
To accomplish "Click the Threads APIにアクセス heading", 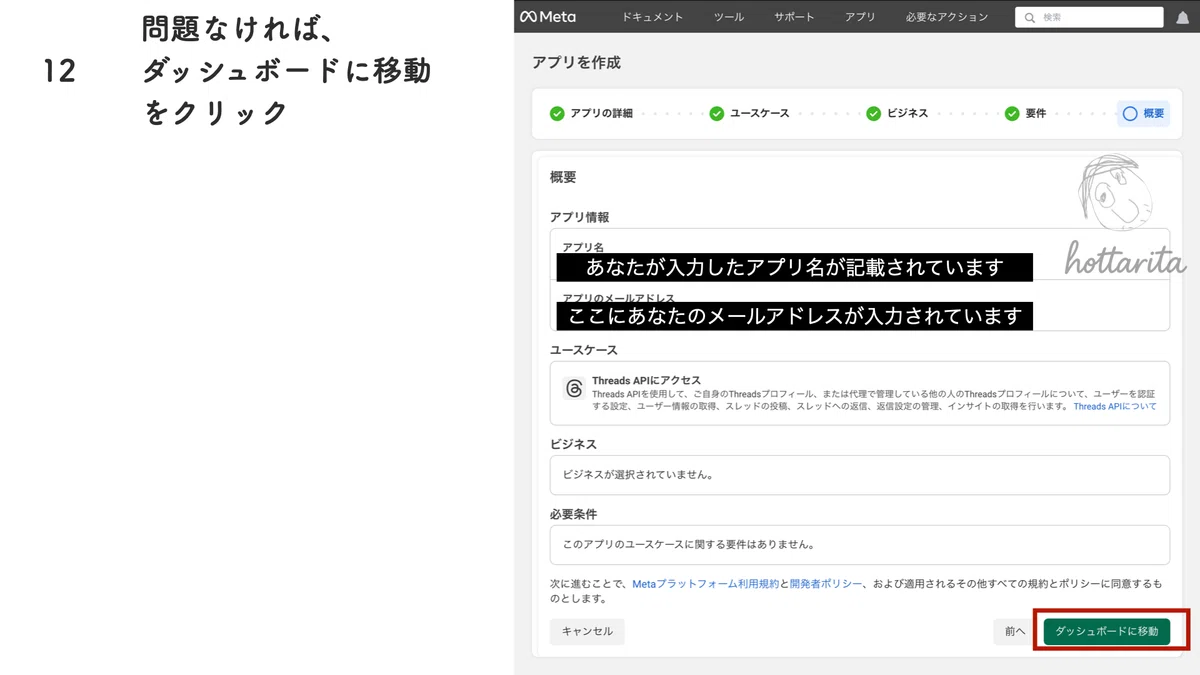I will tap(646, 380).
